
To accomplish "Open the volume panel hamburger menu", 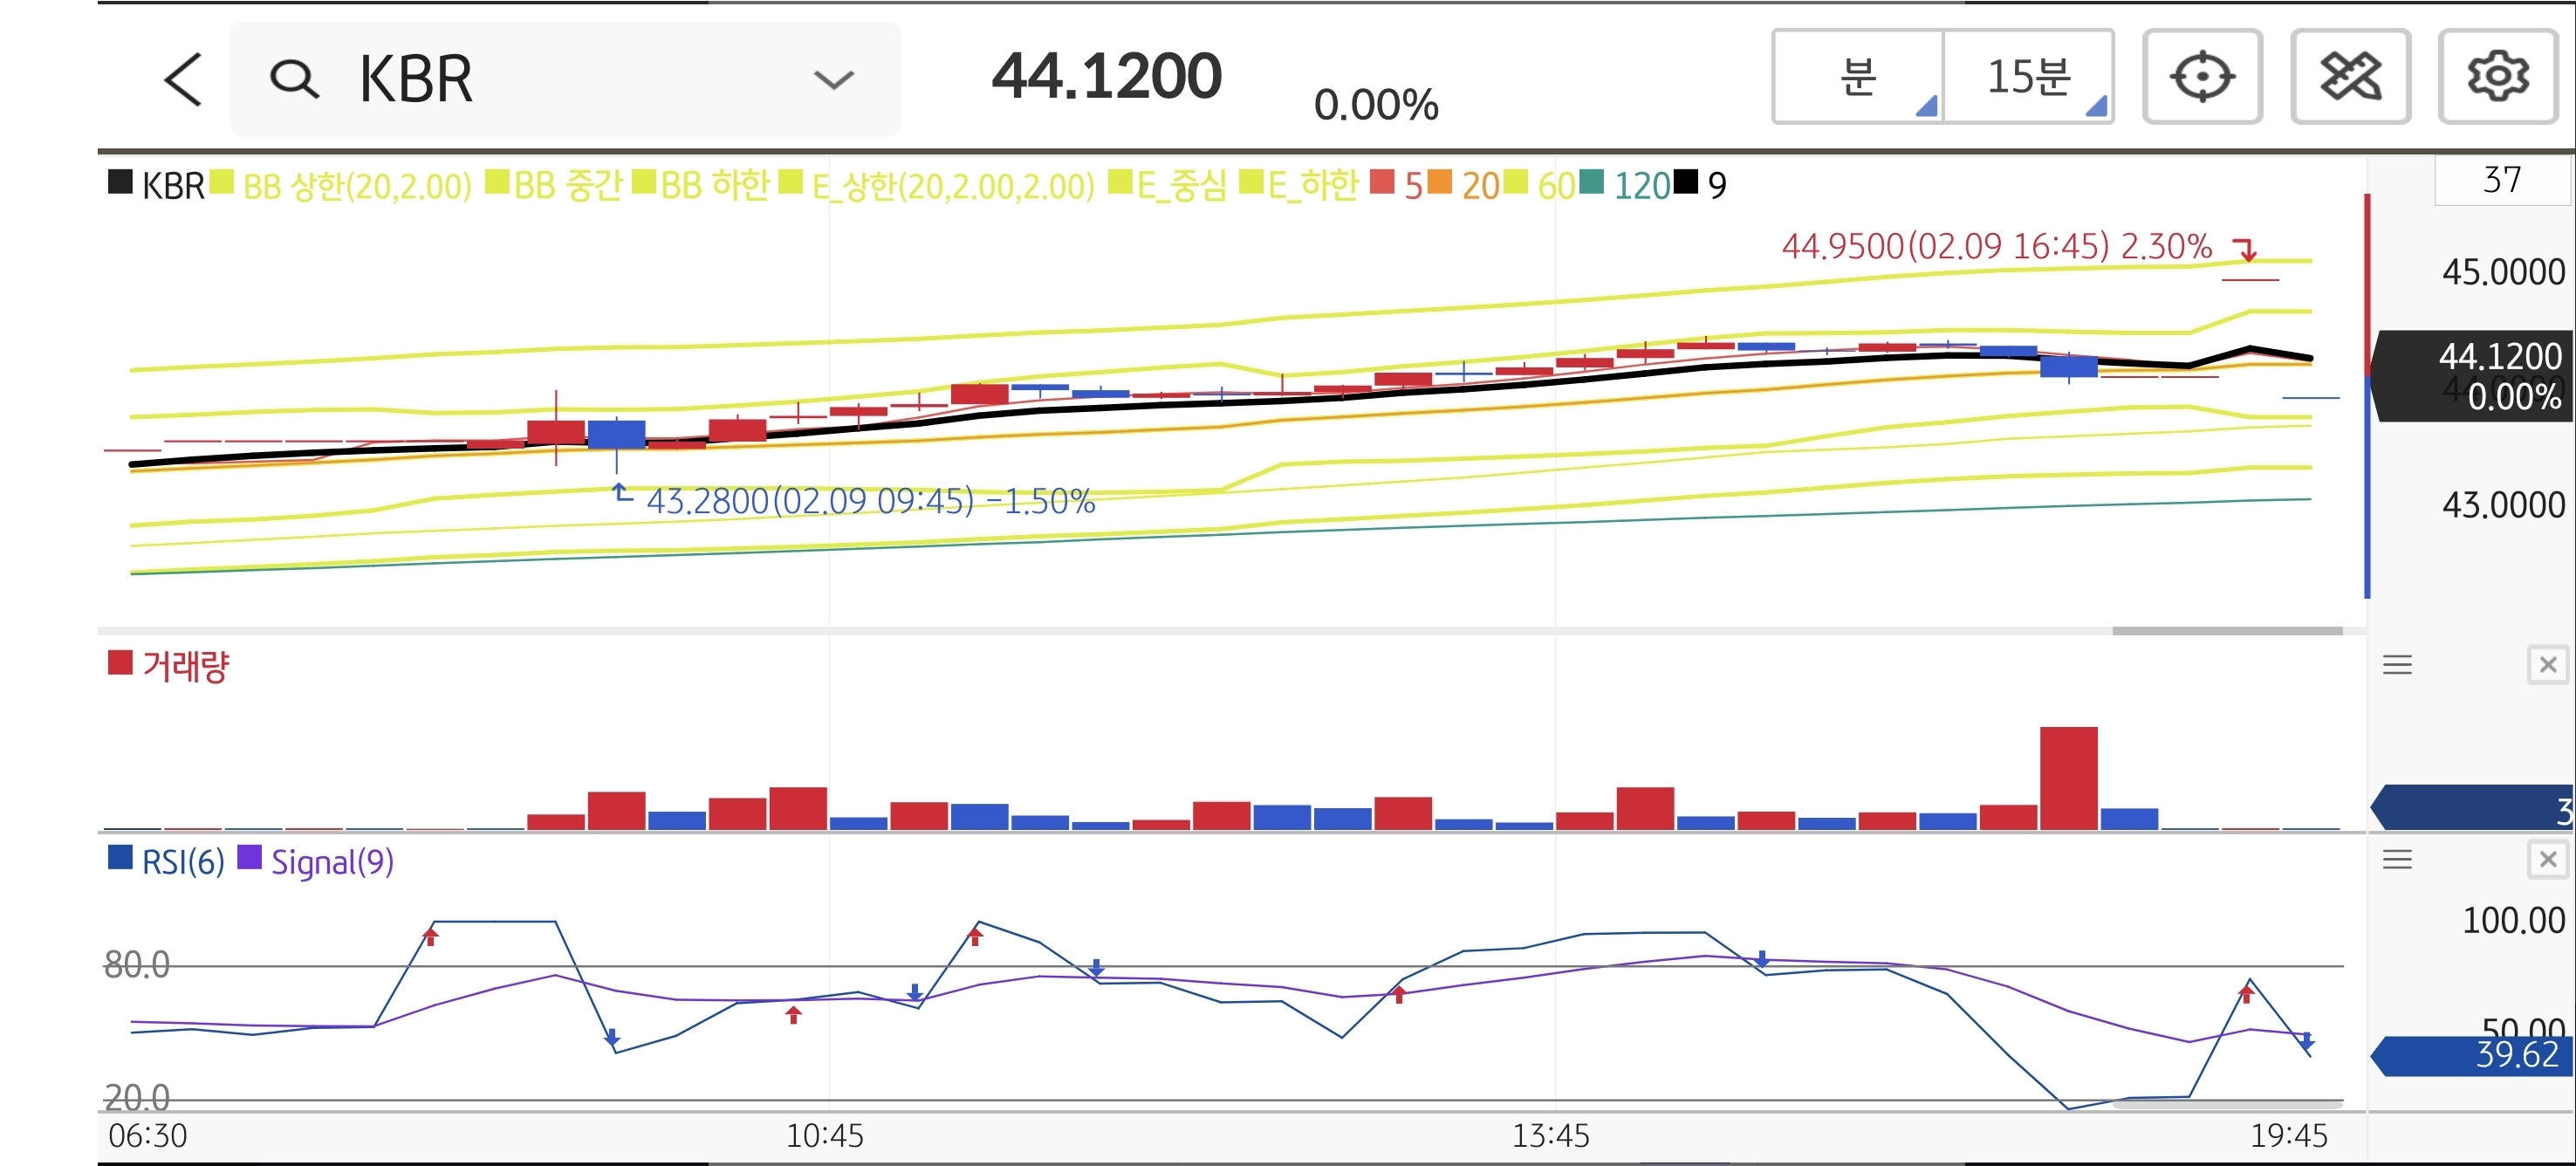I will click(2397, 665).
